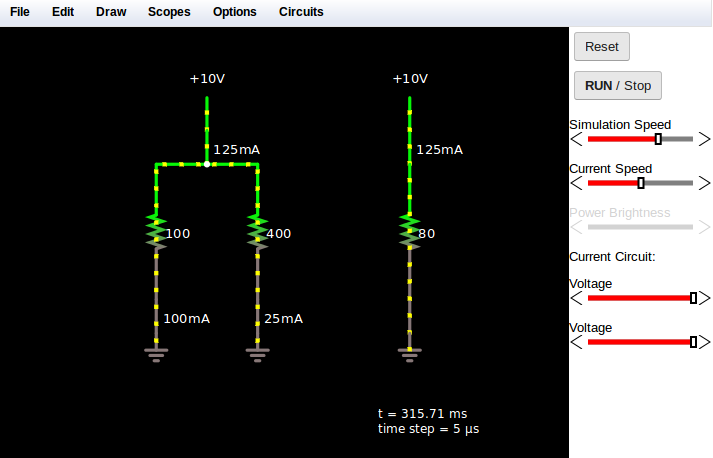
Task: Select the 100 ohm resistor
Action: (156, 233)
